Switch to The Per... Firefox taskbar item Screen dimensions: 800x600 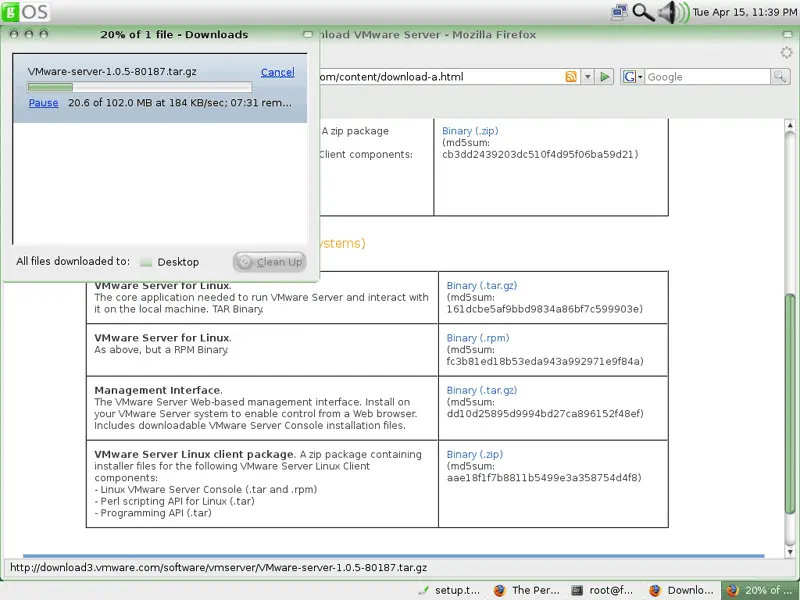(x=527, y=590)
